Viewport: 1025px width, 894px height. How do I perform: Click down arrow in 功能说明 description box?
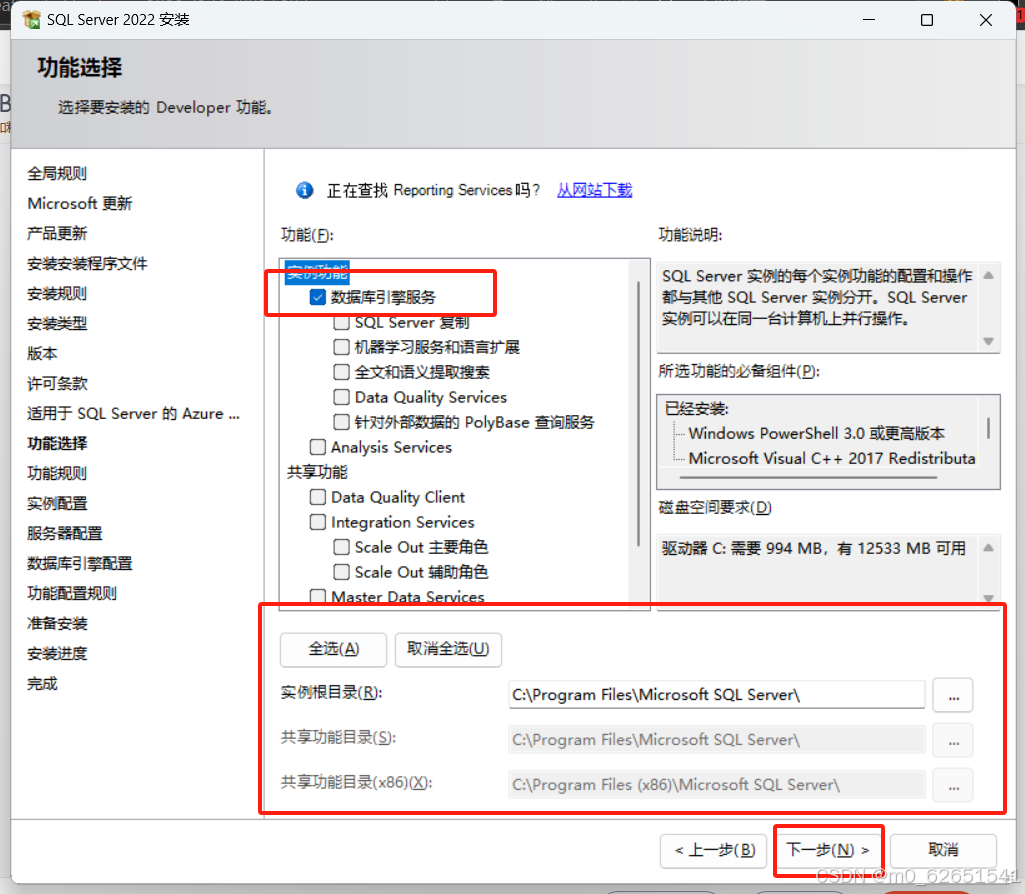[x=988, y=341]
